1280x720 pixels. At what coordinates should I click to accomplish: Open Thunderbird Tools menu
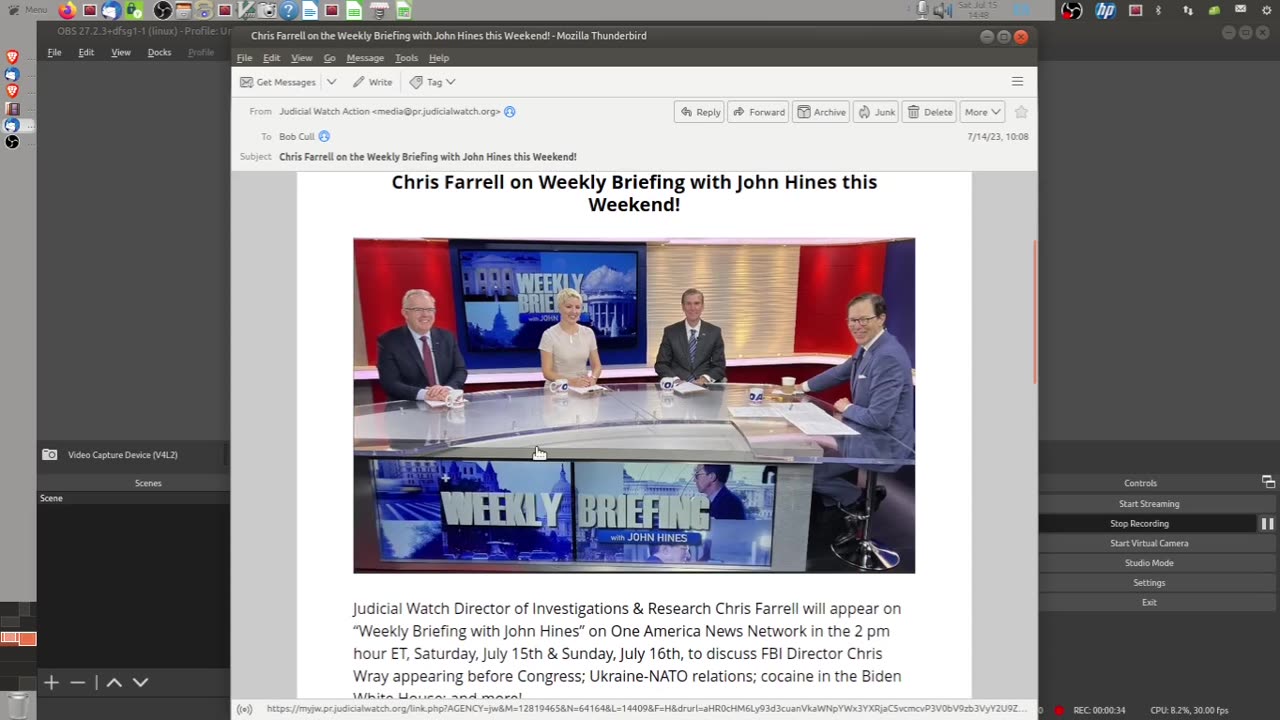pyautogui.click(x=406, y=58)
